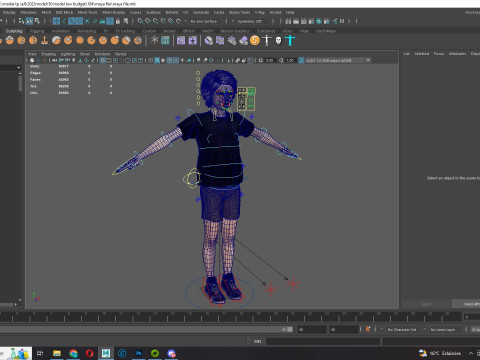Open the Mesh menu

46,12
